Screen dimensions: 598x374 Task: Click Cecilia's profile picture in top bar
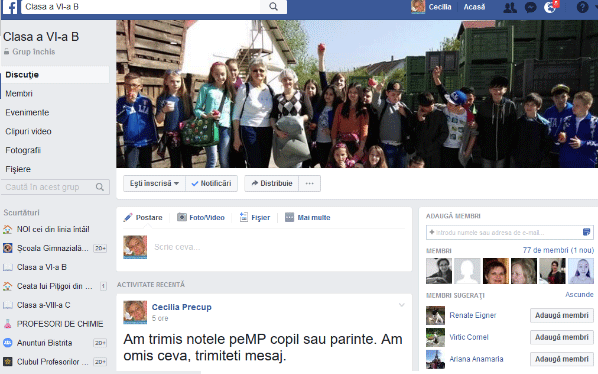[x=418, y=7]
